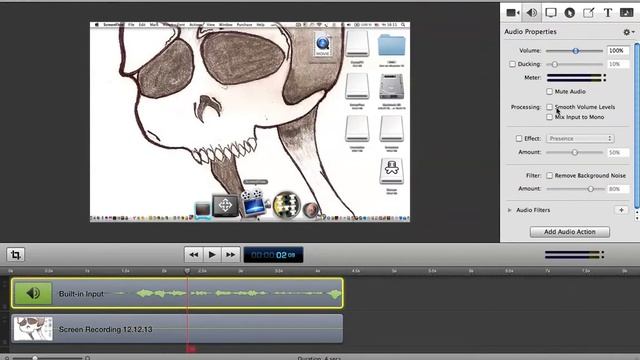
Task: Click the Filter Amount 80% field
Action: (618, 189)
